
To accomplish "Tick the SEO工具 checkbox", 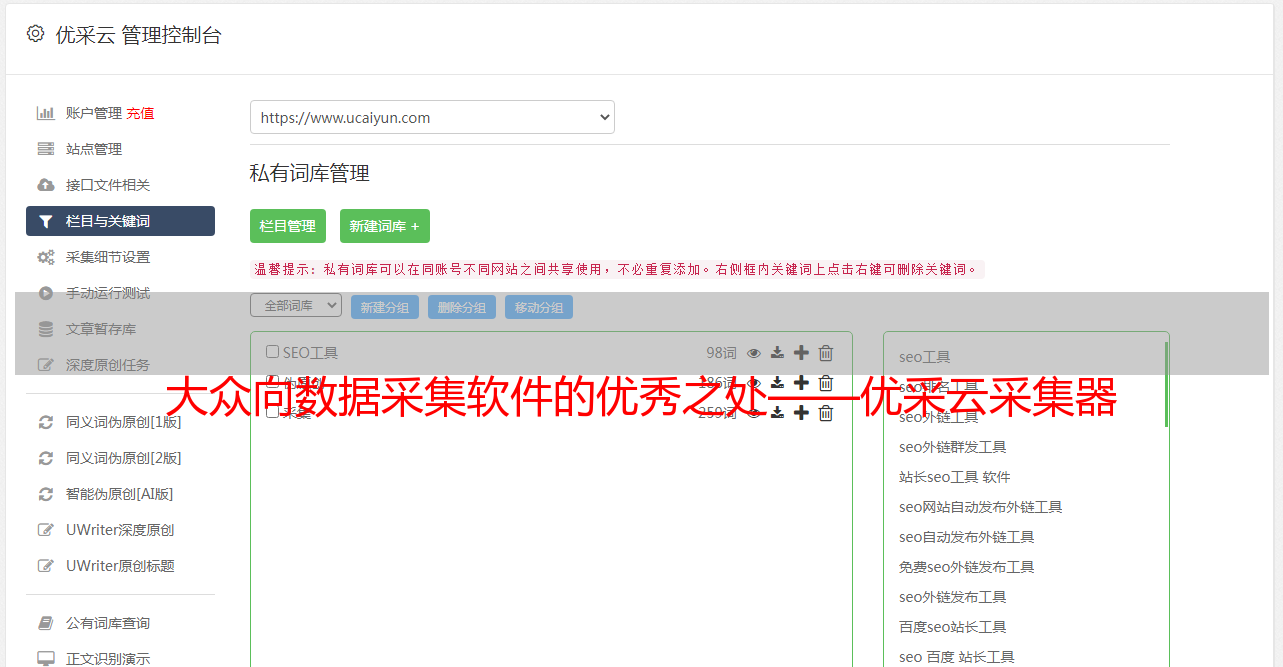I will [272, 352].
